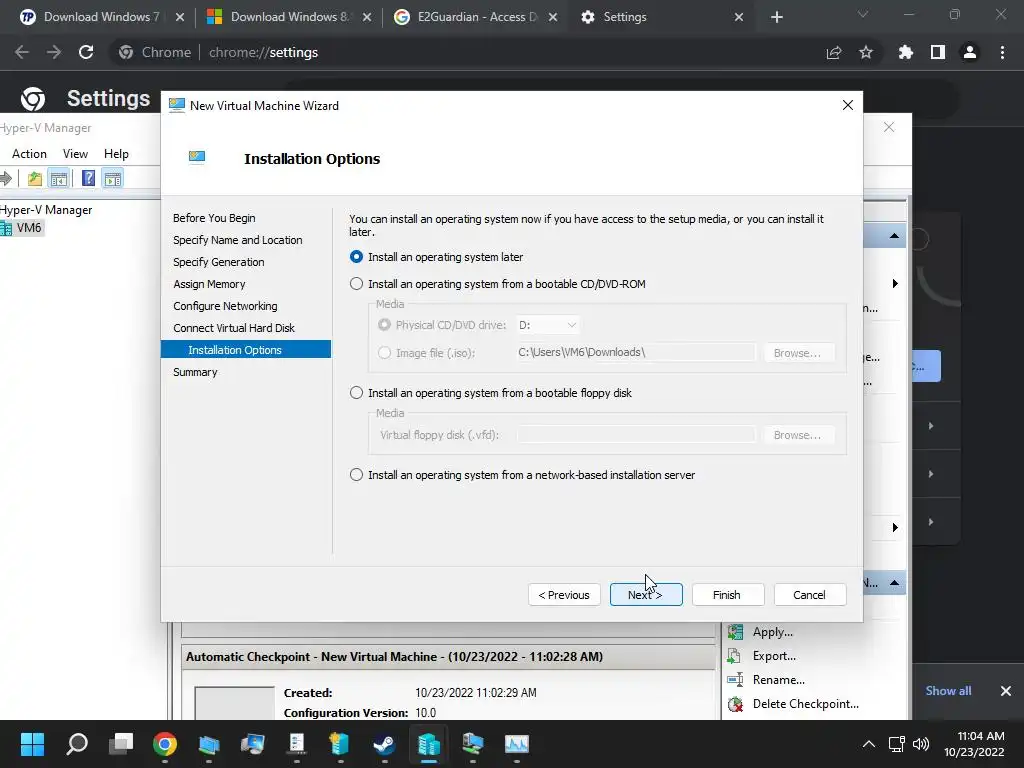Go to Specify Name and Location step
Viewport: 1024px width, 768px height.
pos(238,240)
